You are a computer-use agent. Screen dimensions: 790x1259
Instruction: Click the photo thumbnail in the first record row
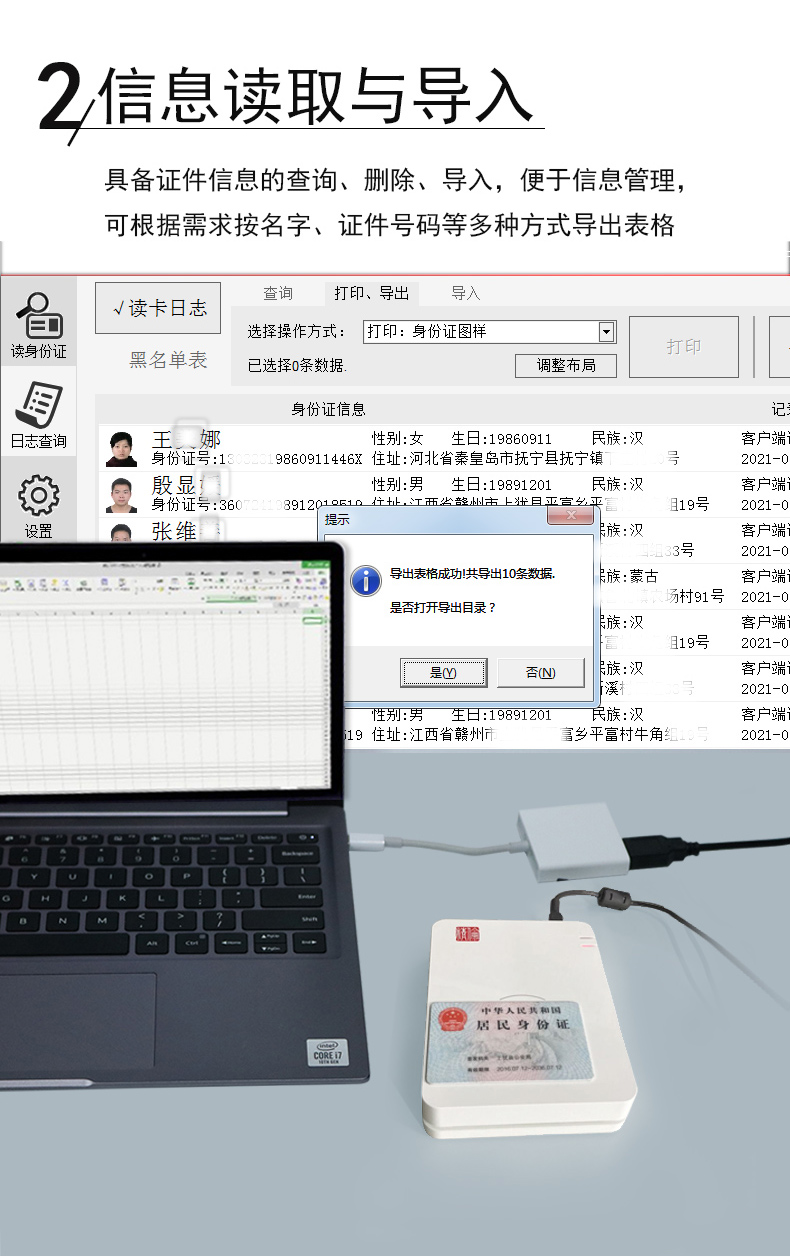pos(122,449)
